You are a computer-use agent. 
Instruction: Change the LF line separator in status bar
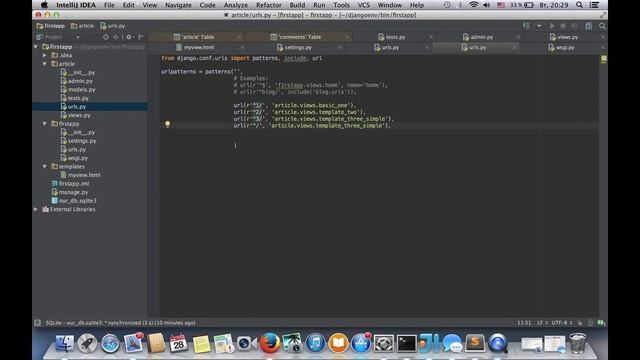pos(542,323)
